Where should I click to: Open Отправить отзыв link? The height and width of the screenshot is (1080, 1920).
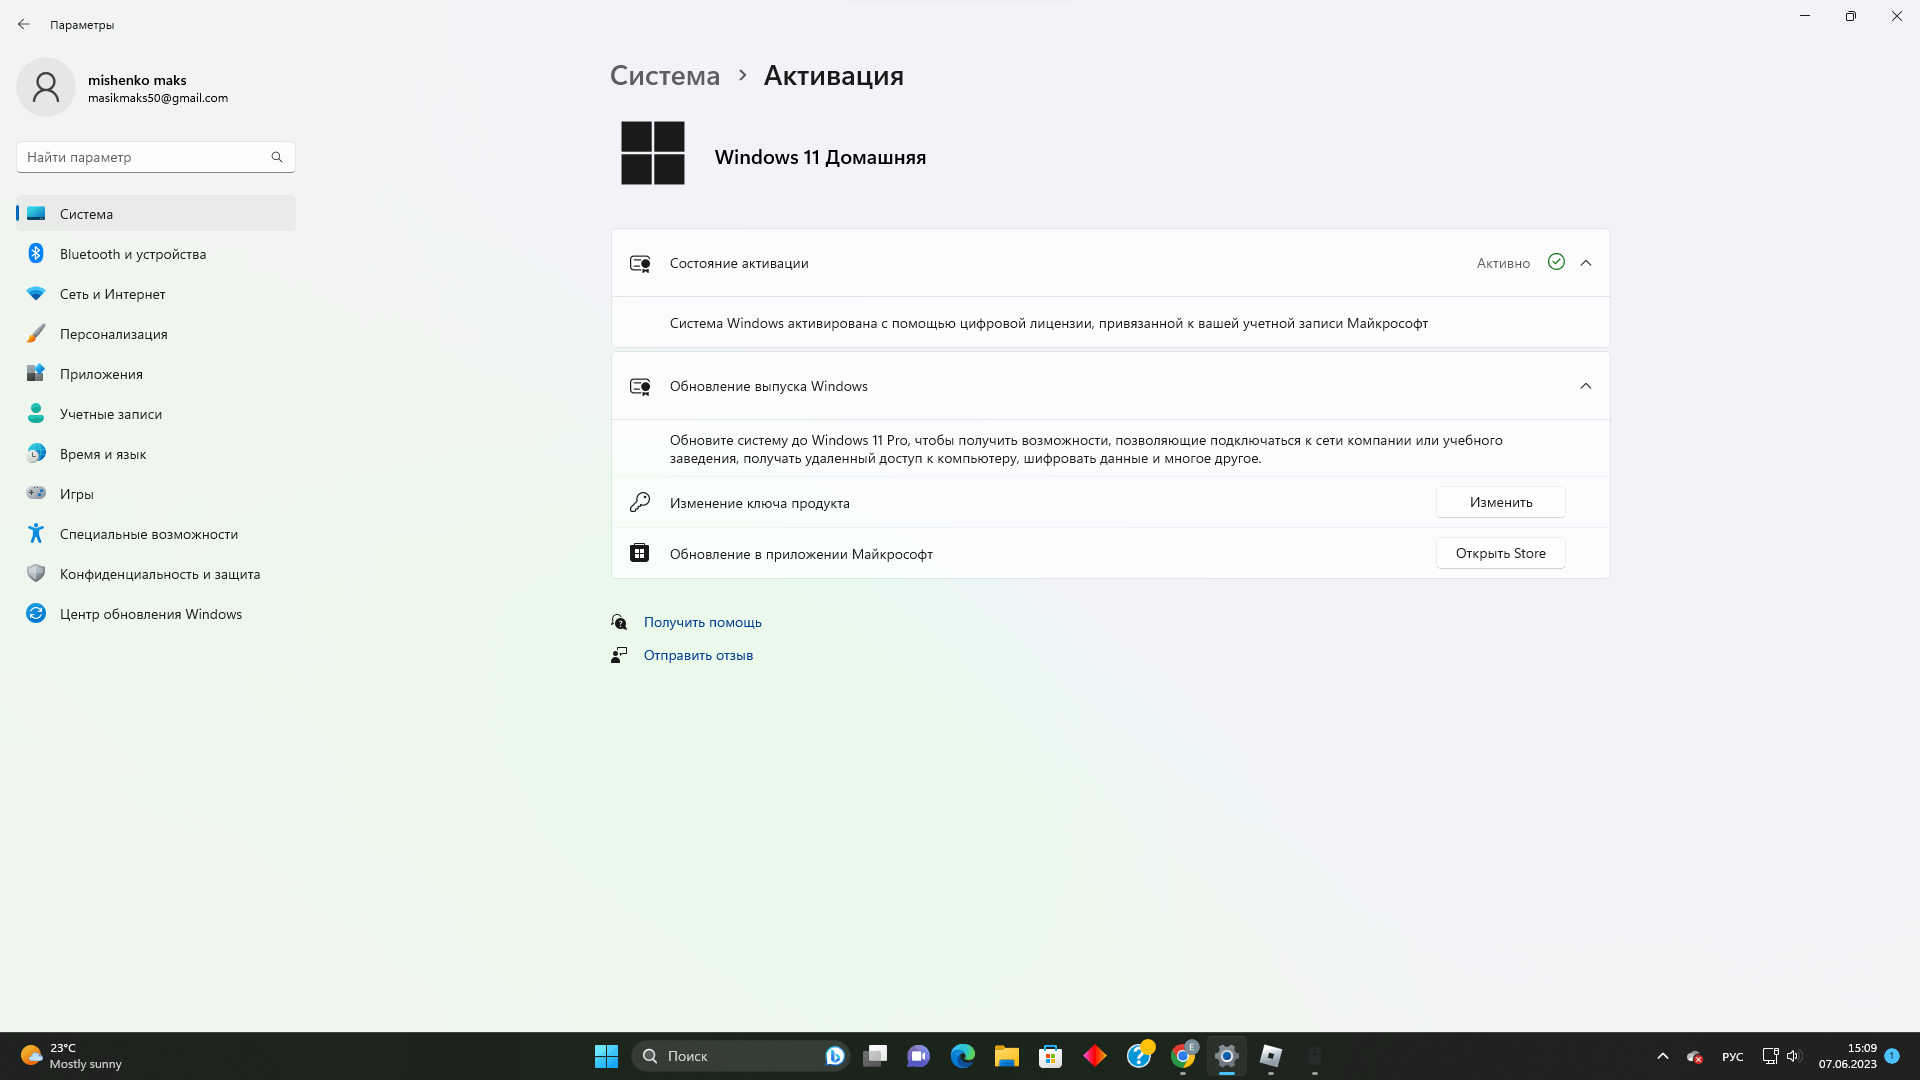(698, 655)
